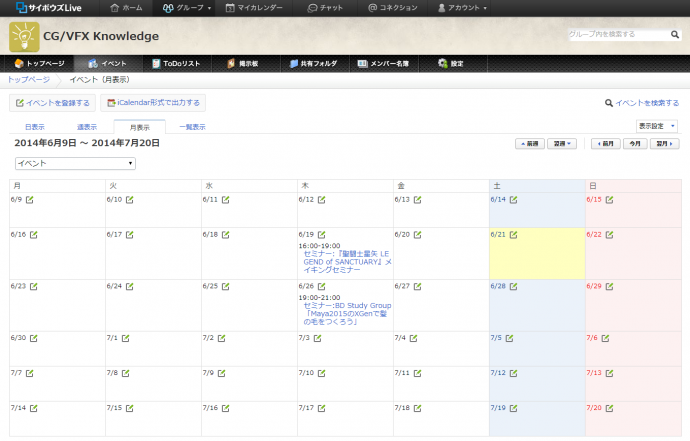
Task: Switch to the 週表示 tab
Action: tap(87, 127)
